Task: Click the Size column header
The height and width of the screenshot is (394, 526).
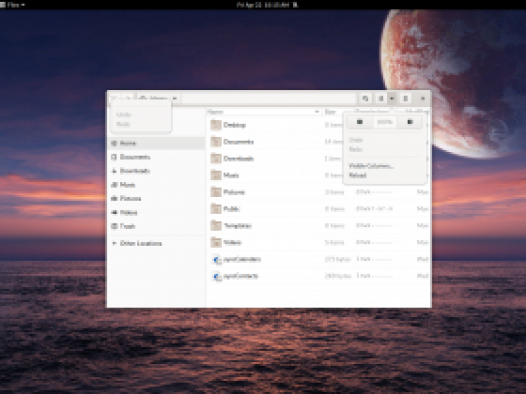Action: click(337, 112)
